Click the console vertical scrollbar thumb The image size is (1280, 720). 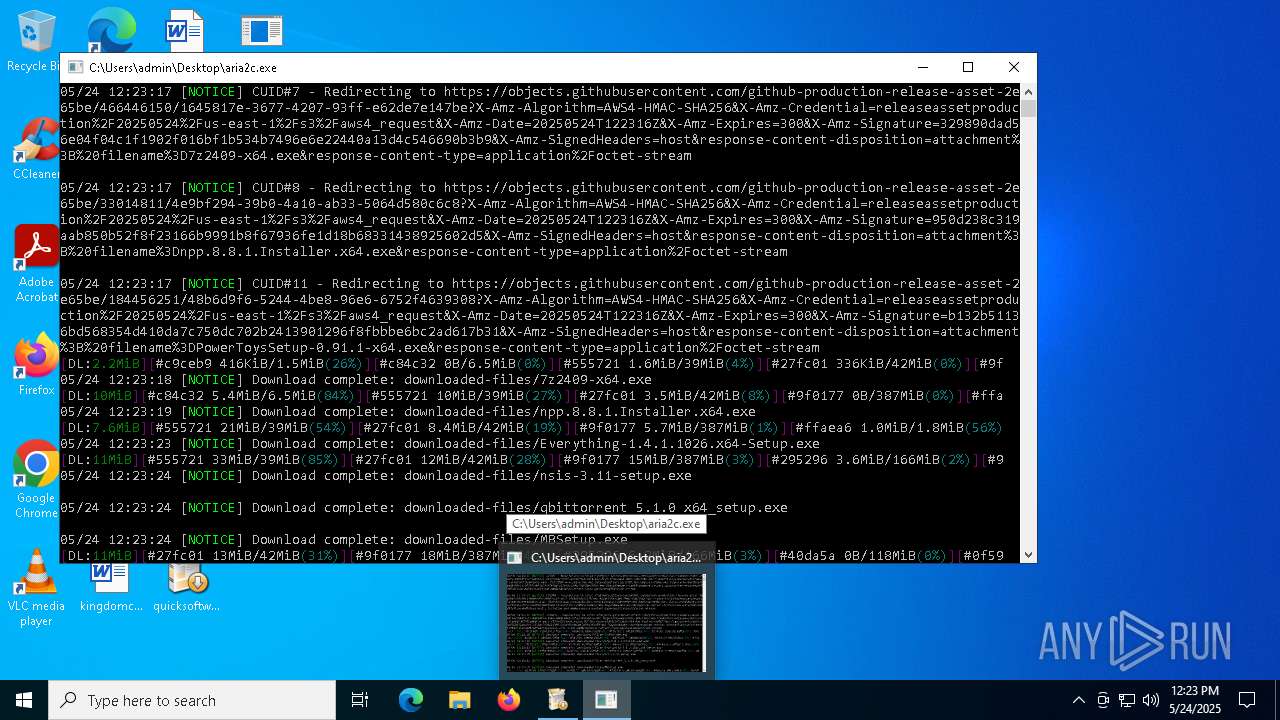pos(1028,110)
